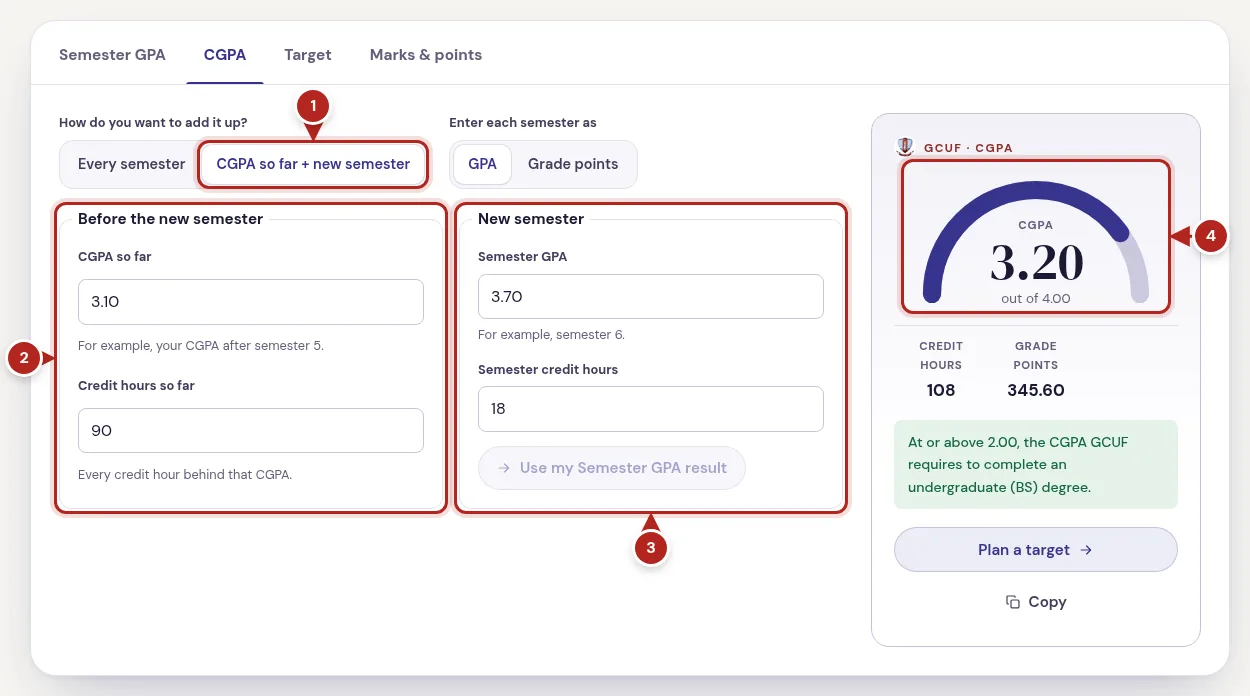Go to Marks & points tab
Viewport: 1250px width, 696px height.
point(426,55)
